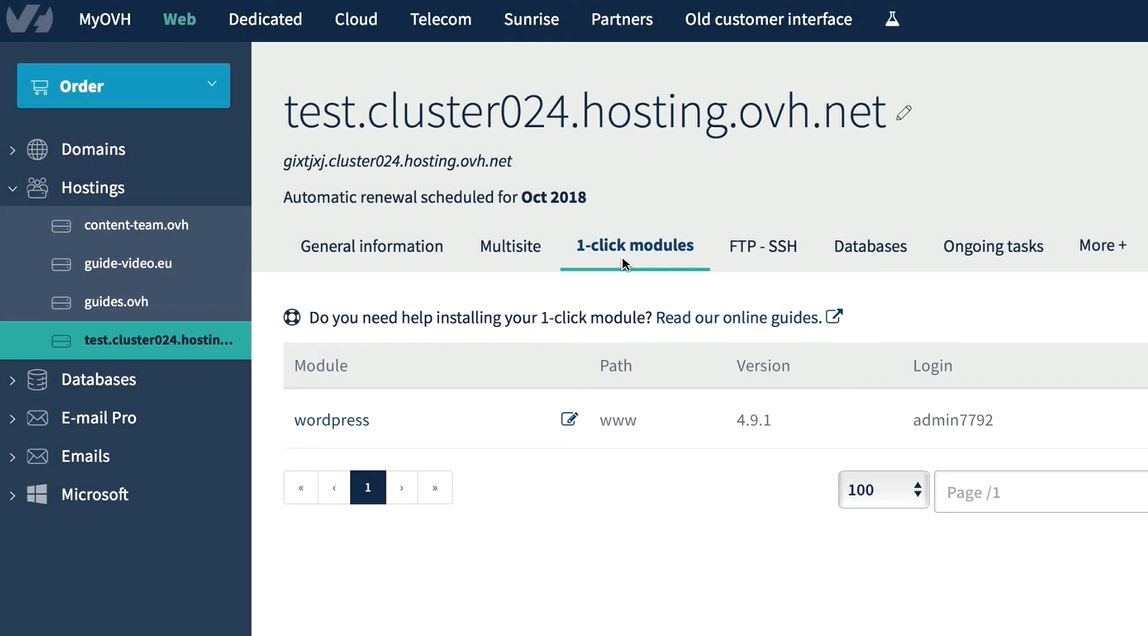The width and height of the screenshot is (1148, 636).
Task: Click the Emails envelope icon
Action: (37, 456)
